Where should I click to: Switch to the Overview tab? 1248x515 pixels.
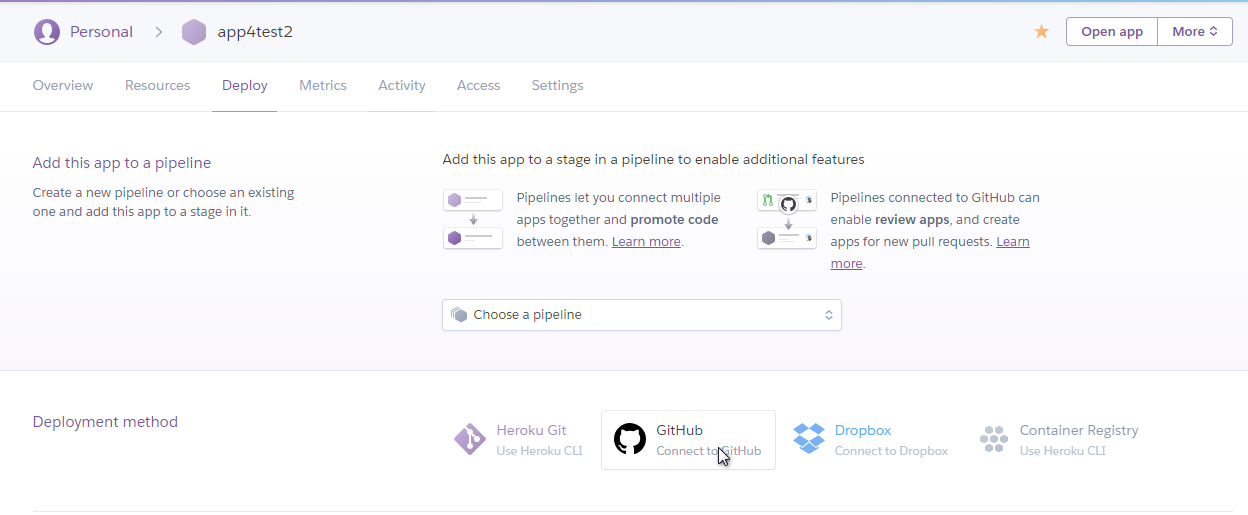point(63,86)
